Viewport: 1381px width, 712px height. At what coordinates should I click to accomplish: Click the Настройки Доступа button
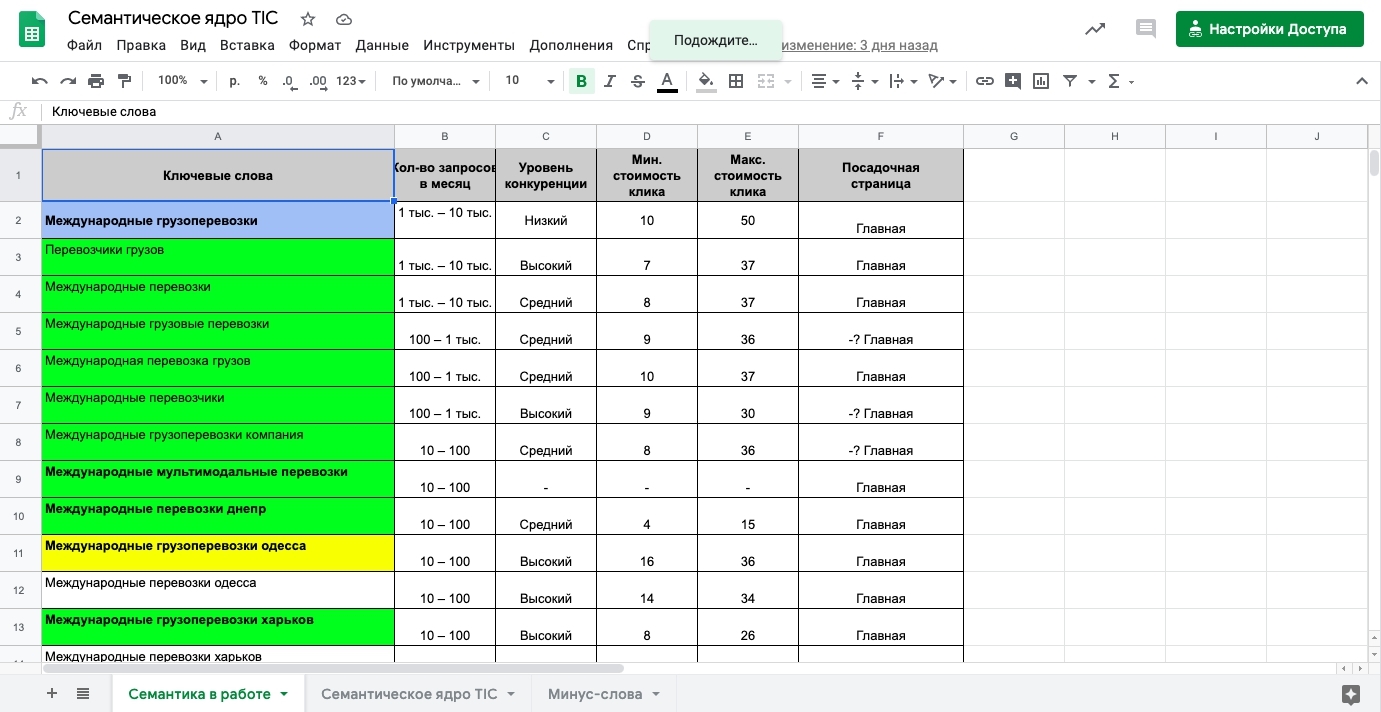pyautogui.click(x=1268, y=29)
